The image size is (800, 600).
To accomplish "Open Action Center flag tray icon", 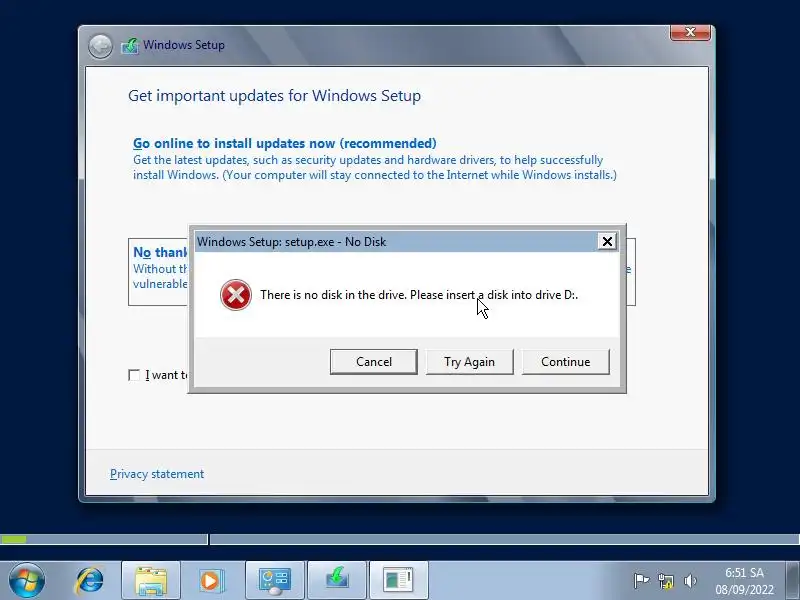I will click(x=641, y=581).
